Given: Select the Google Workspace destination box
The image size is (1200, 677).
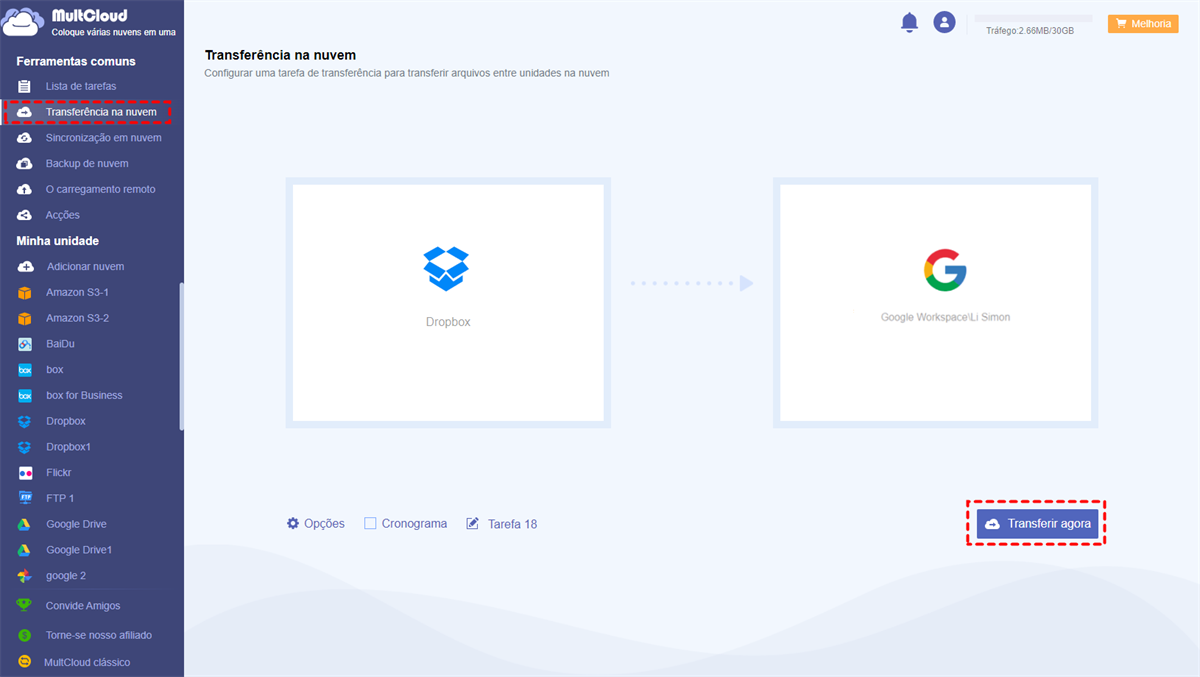Looking at the screenshot, I should pyautogui.click(x=936, y=302).
